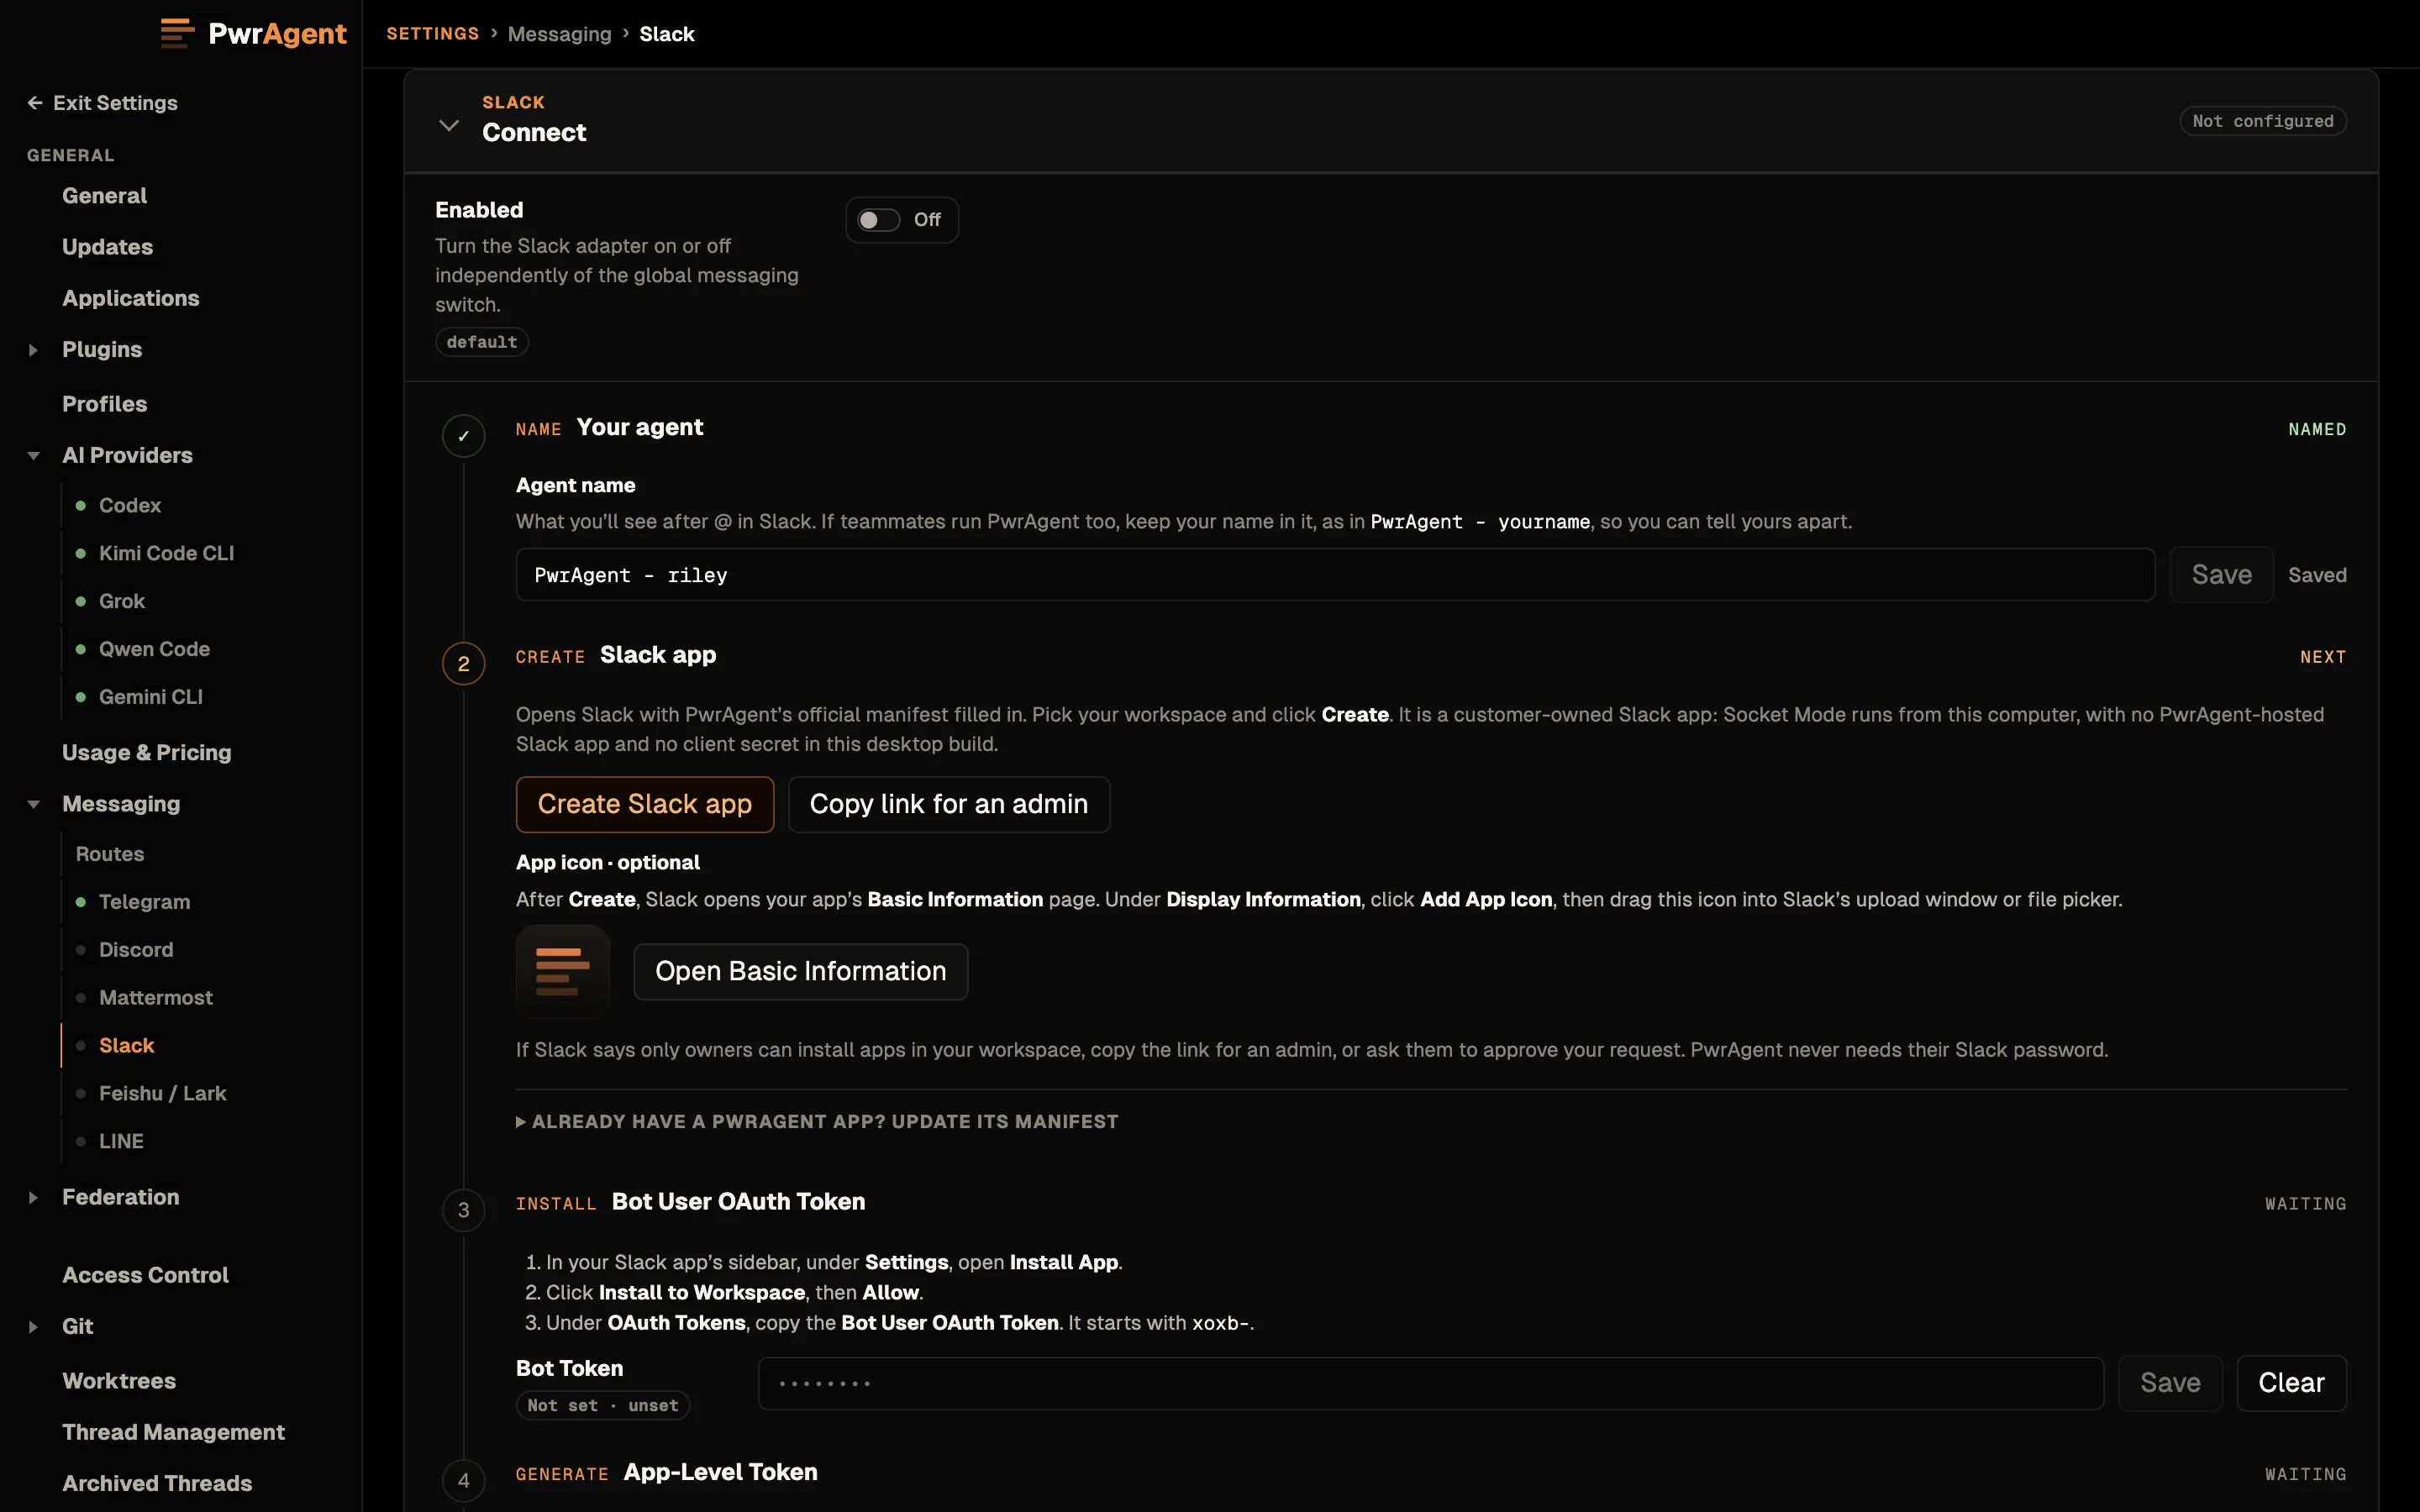The width and height of the screenshot is (2420, 1512).
Task: Click the Agent name input field
Action: pos(1335,575)
